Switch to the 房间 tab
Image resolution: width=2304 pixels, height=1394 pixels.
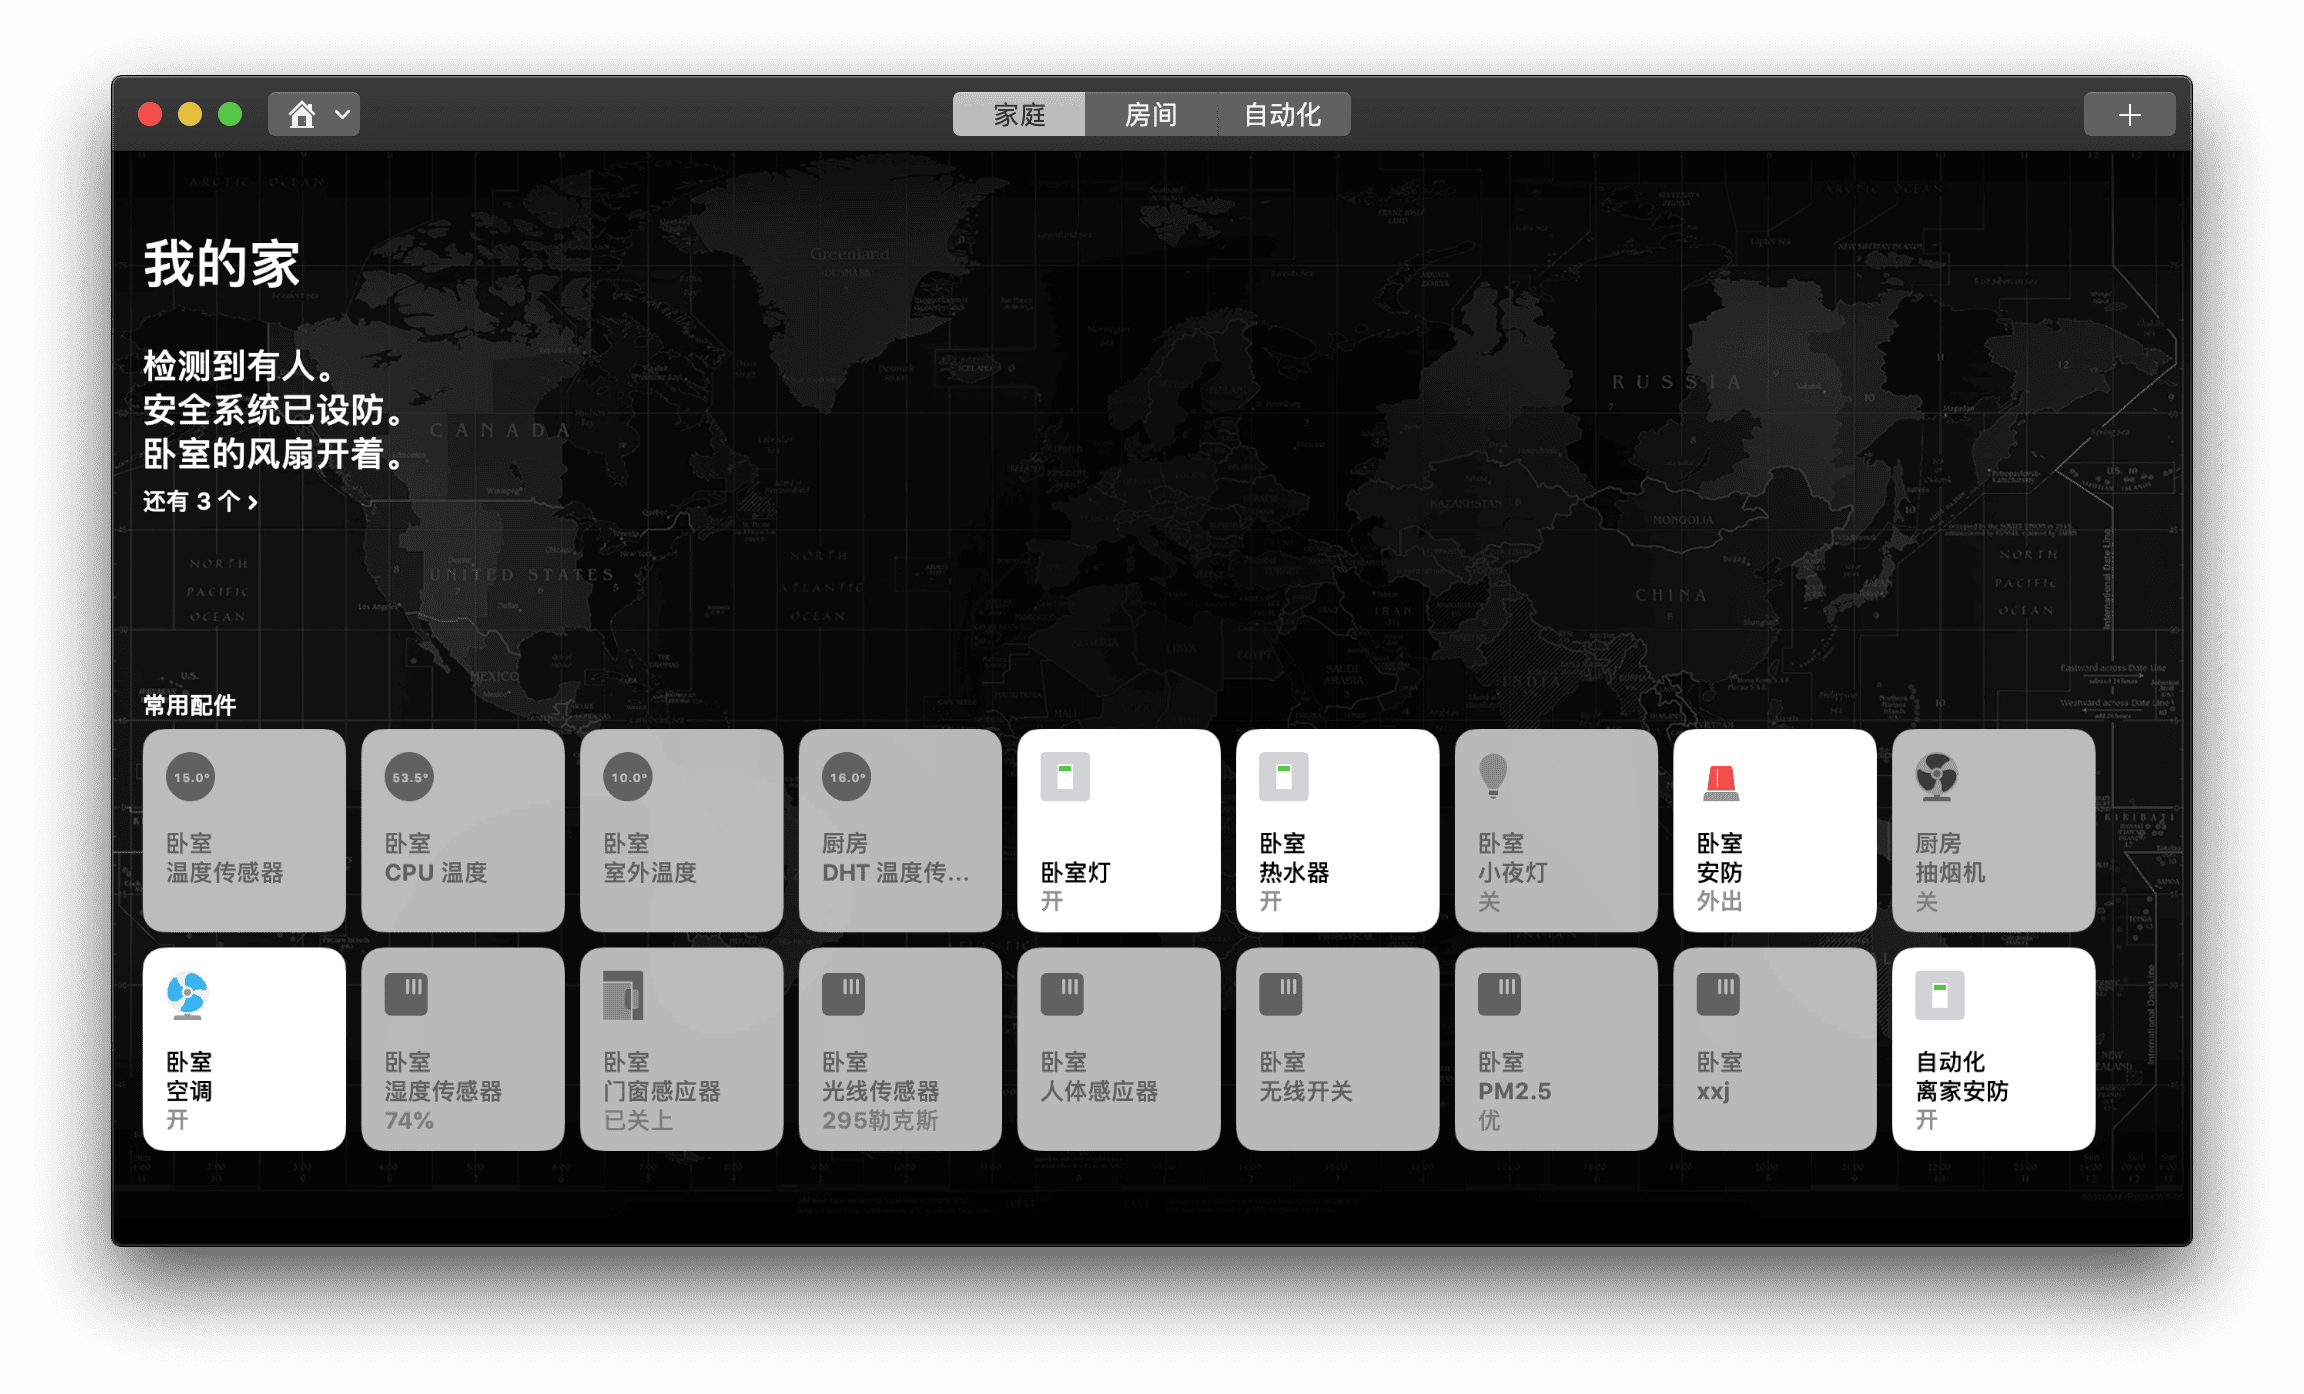pyautogui.click(x=1152, y=114)
